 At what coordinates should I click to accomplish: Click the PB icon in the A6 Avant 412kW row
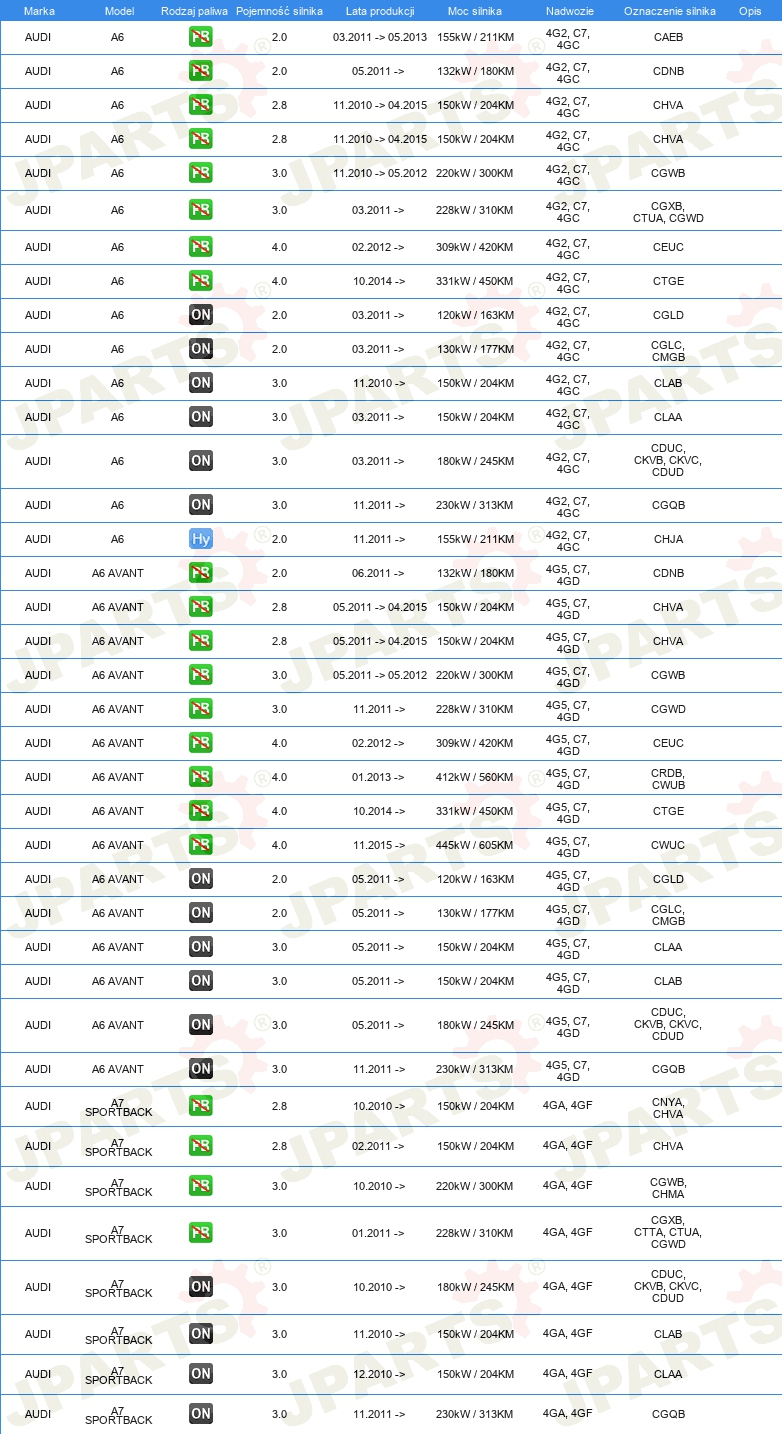pyautogui.click(x=200, y=777)
